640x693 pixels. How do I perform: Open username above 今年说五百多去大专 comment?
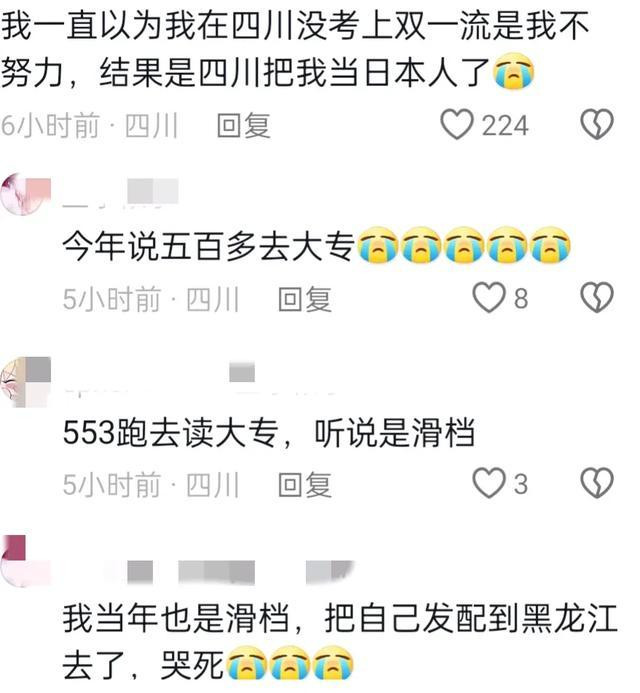(120, 193)
